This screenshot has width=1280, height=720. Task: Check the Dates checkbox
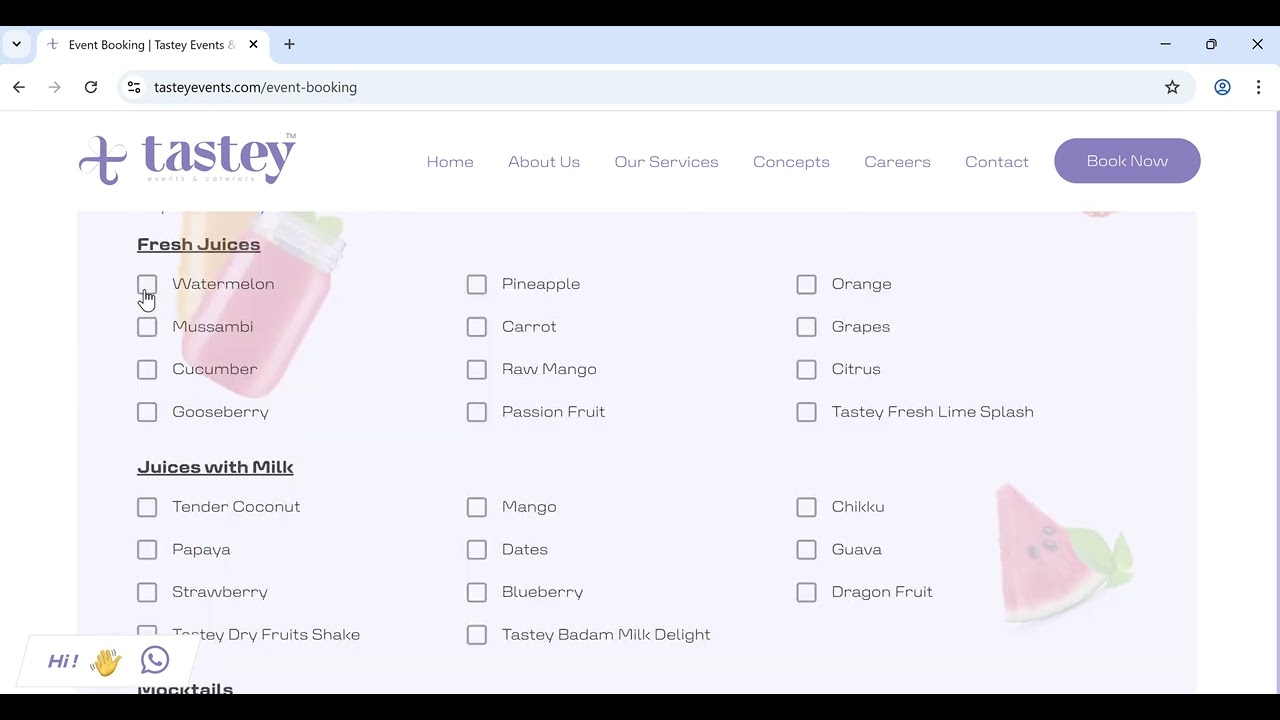coord(477,550)
